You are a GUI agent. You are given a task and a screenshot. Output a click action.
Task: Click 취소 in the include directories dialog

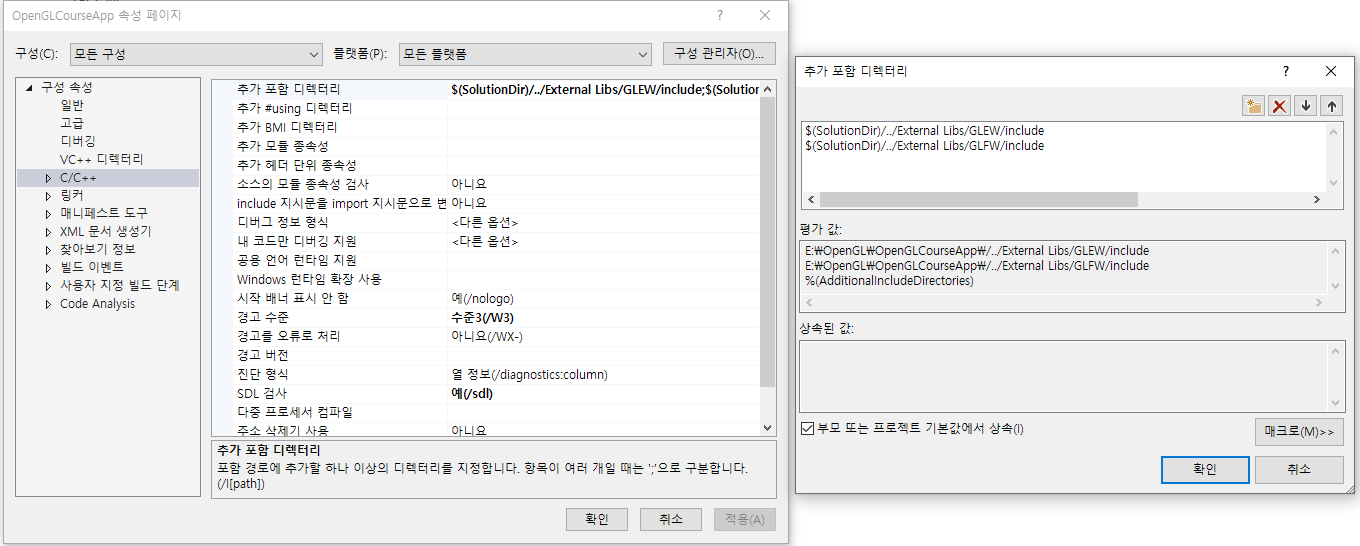tap(1299, 469)
